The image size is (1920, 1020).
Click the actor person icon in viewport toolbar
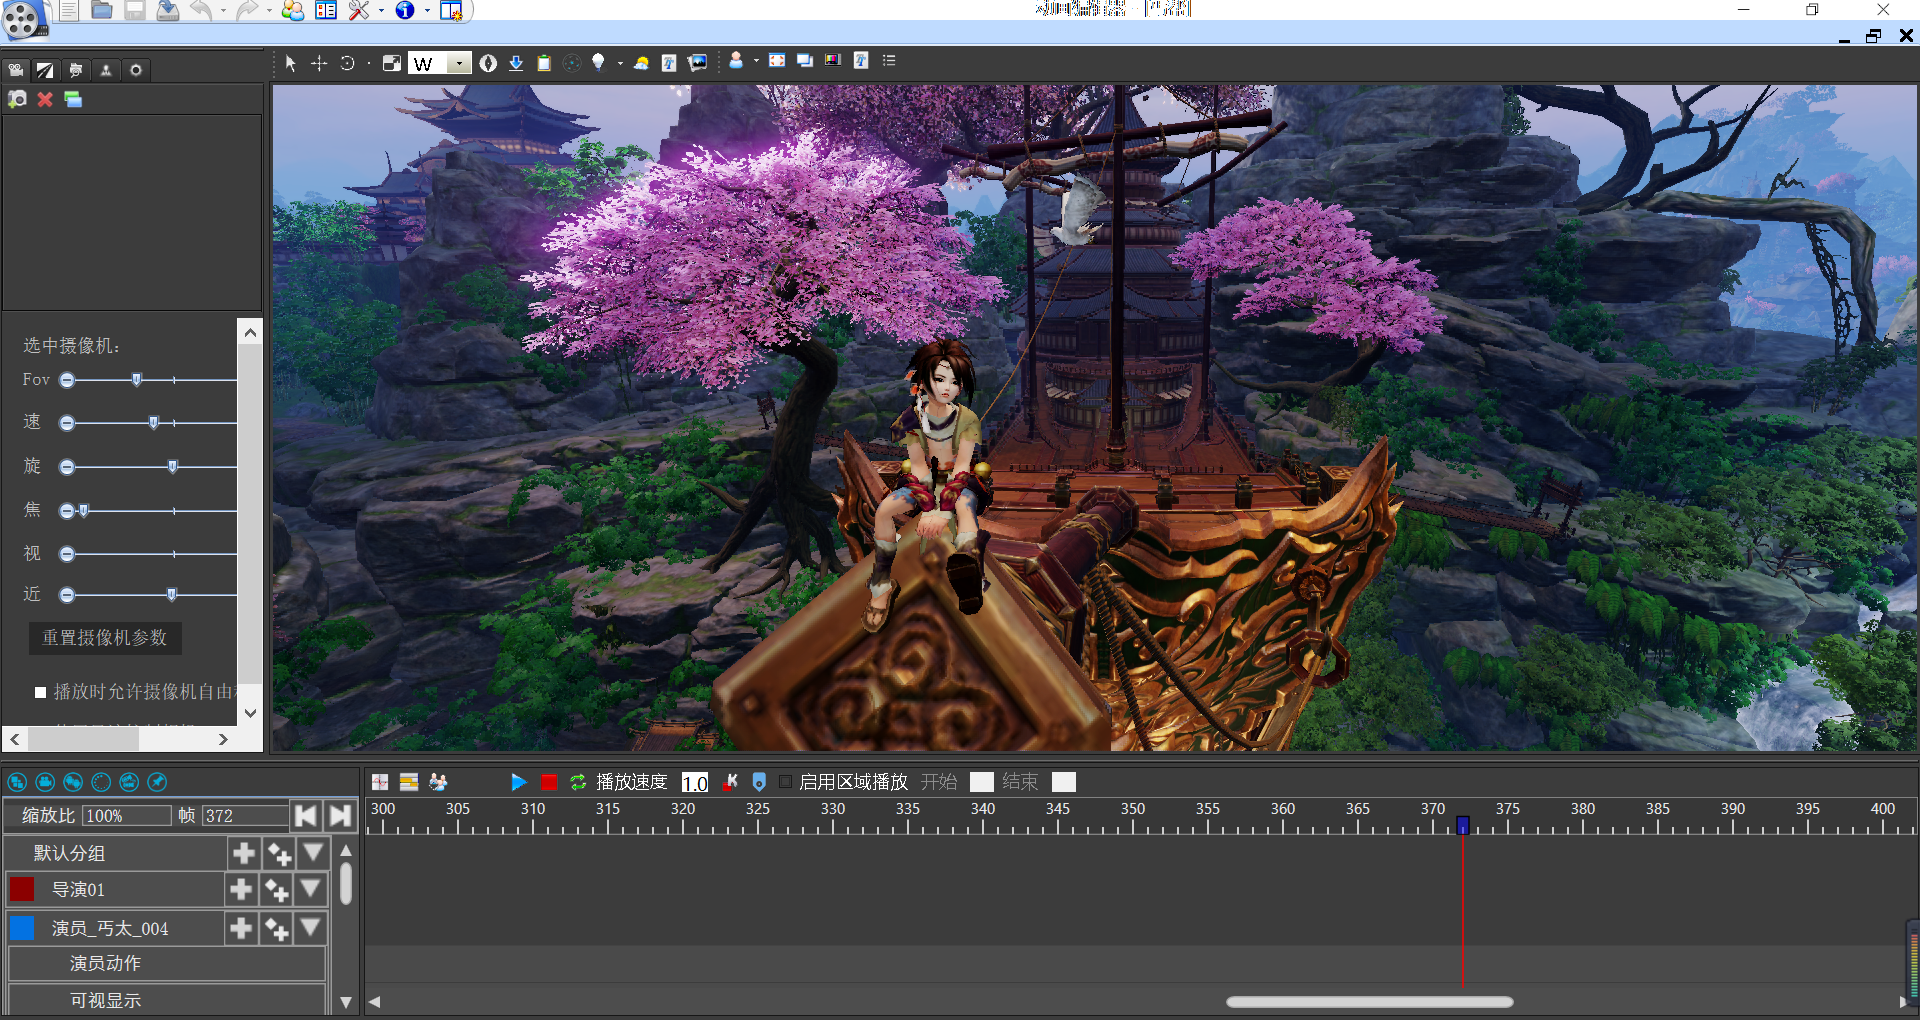(736, 60)
